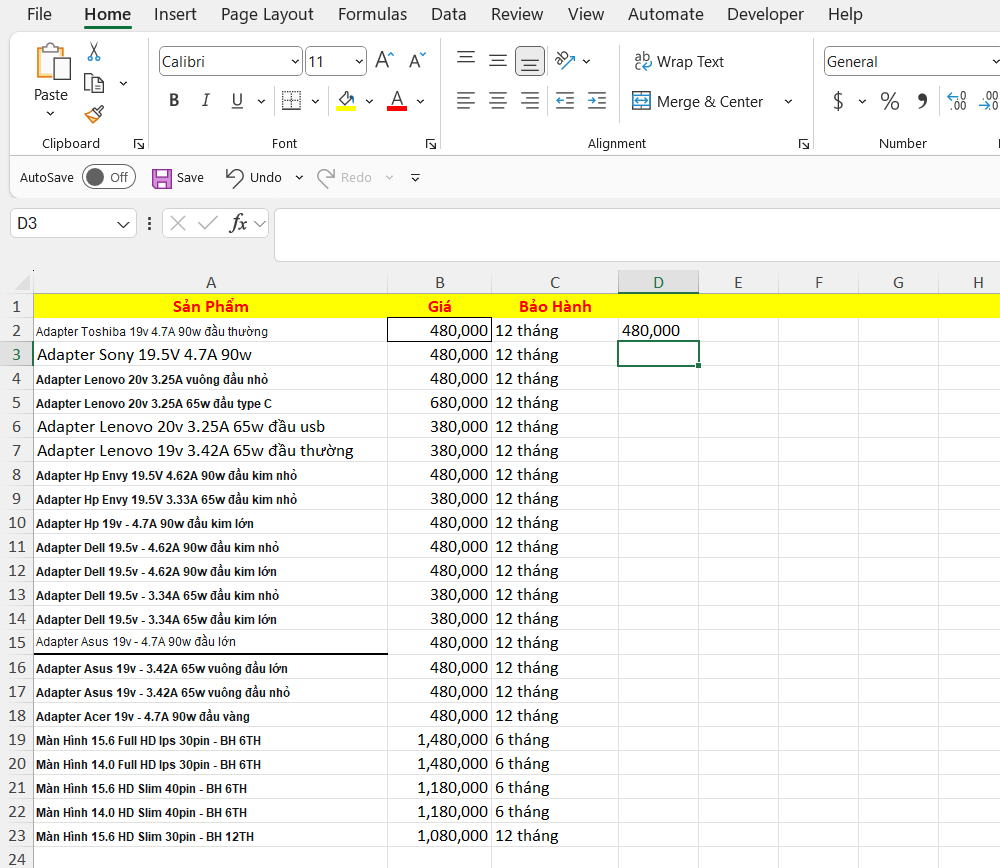The height and width of the screenshot is (868, 1000).
Task: Apply Italic formatting
Action: coord(206,101)
